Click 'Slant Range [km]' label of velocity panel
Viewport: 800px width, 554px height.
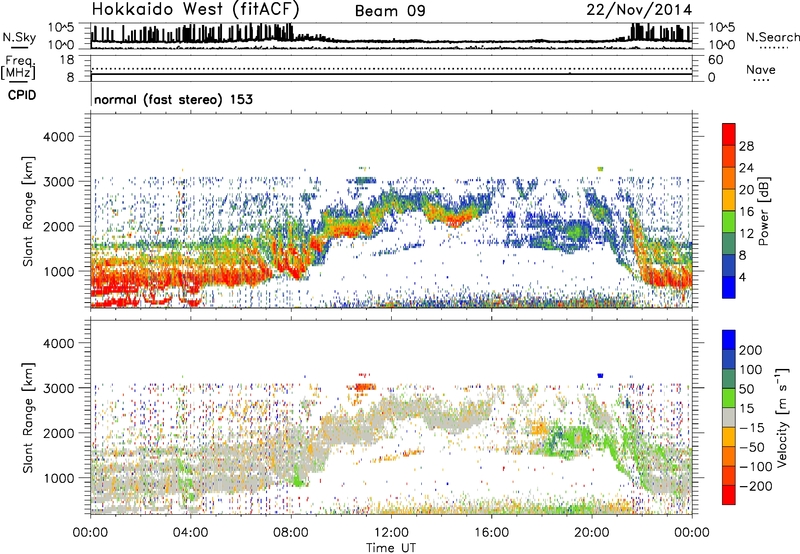pyautogui.click(x=28, y=418)
